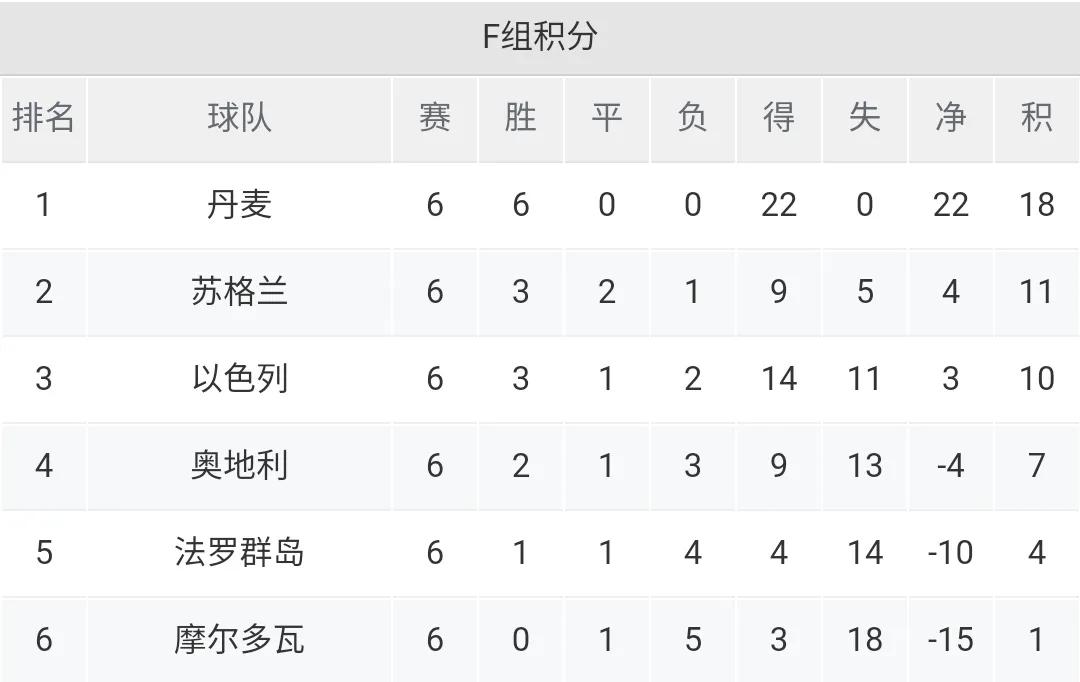Click the 赛 column header
This screenshot has width=1080, height=682.
435,117
